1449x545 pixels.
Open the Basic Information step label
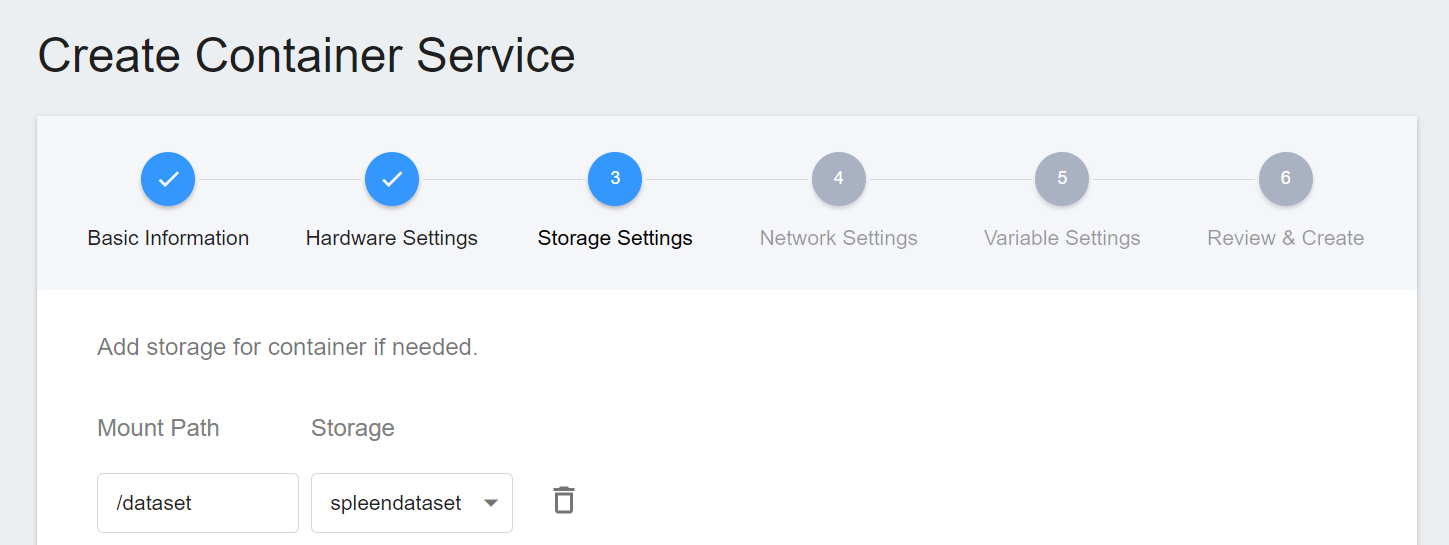pyautogui.click(x=168, y=238)
